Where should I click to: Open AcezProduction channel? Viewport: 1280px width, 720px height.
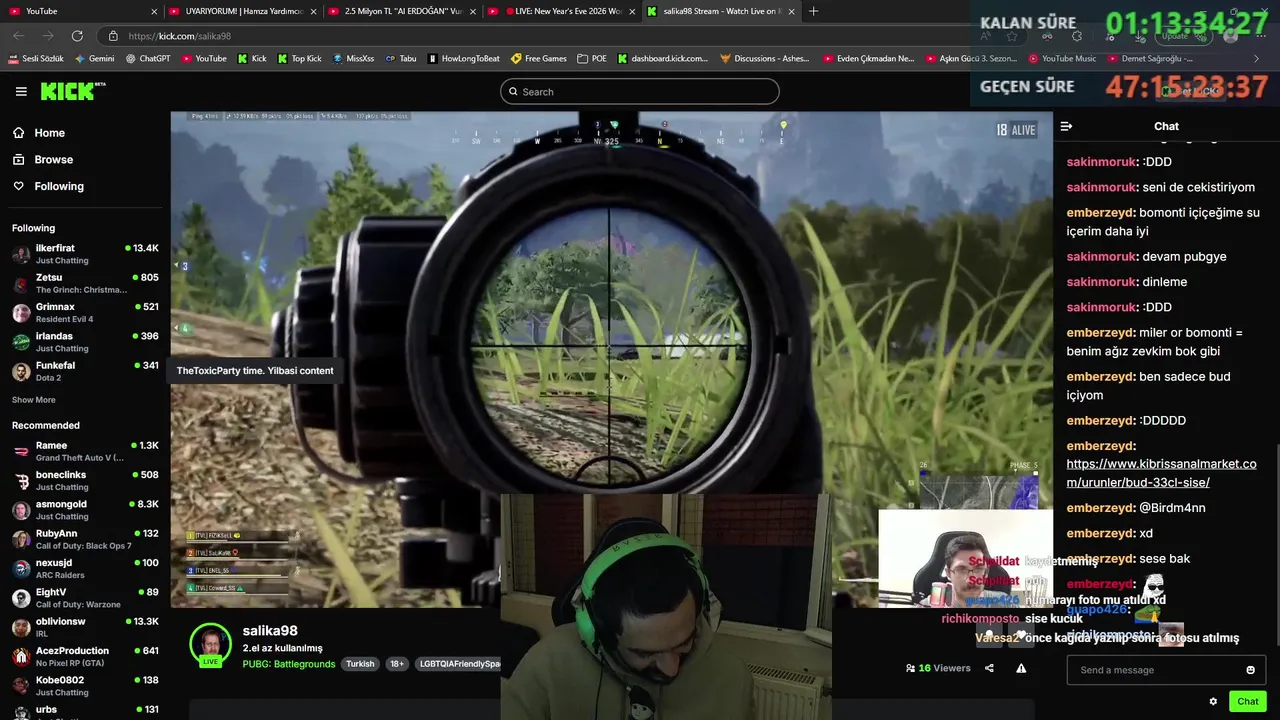pos(85,656)
